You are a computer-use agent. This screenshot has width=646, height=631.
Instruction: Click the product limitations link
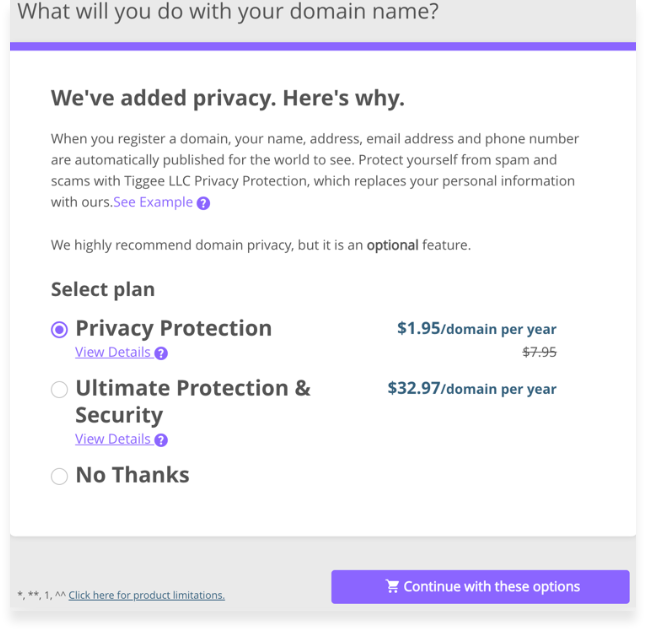pos(146,595)
